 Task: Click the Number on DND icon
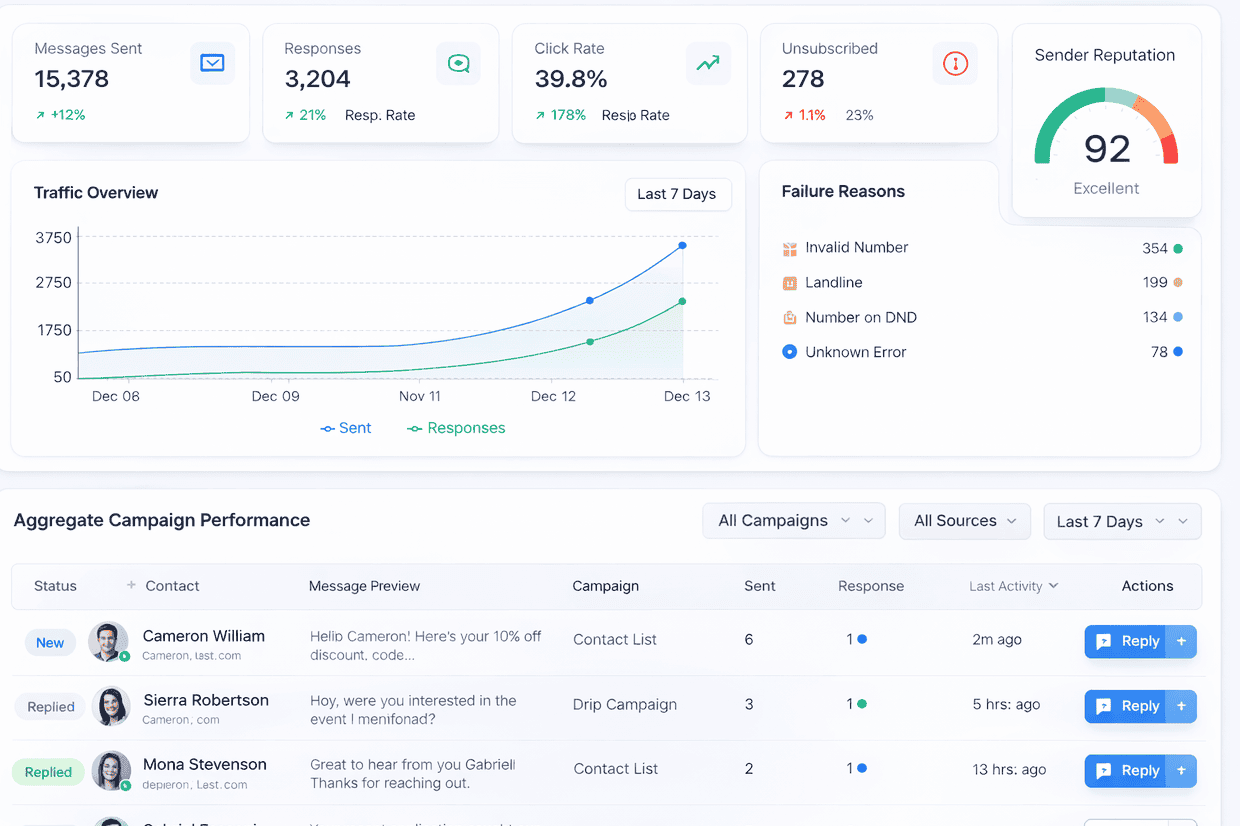pos(790,318)
